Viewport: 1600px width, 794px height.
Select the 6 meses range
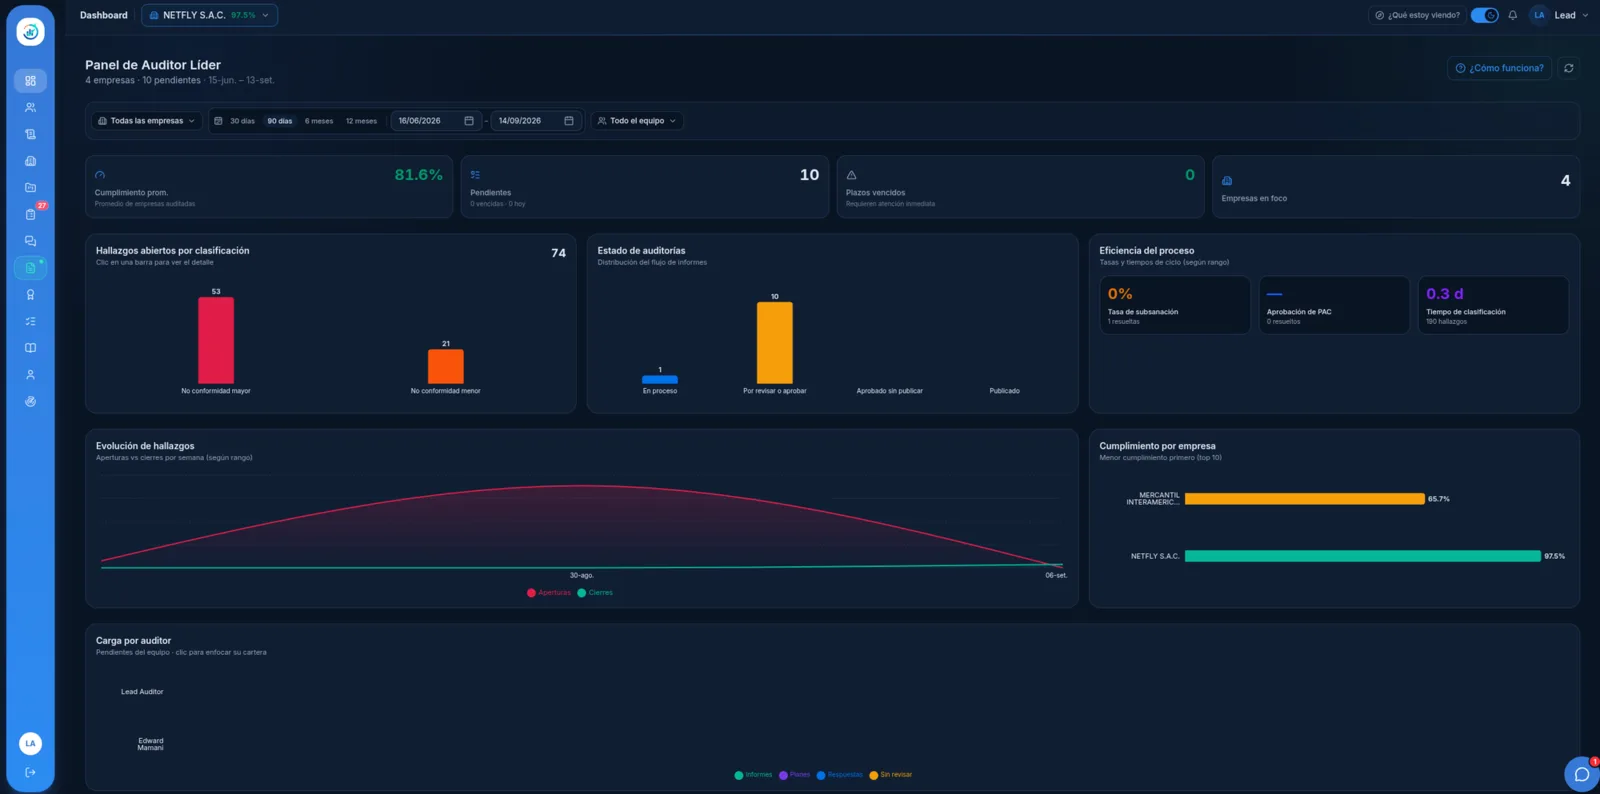click(x=319, y=121)
